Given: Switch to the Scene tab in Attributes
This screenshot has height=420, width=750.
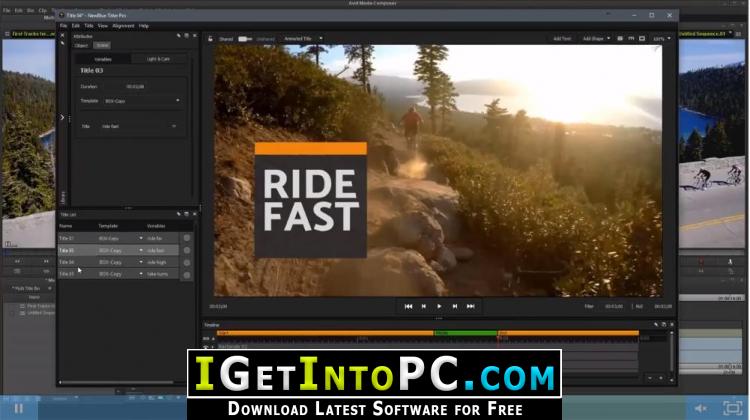Looking at the screenshot, I should [x=102, y=45].
